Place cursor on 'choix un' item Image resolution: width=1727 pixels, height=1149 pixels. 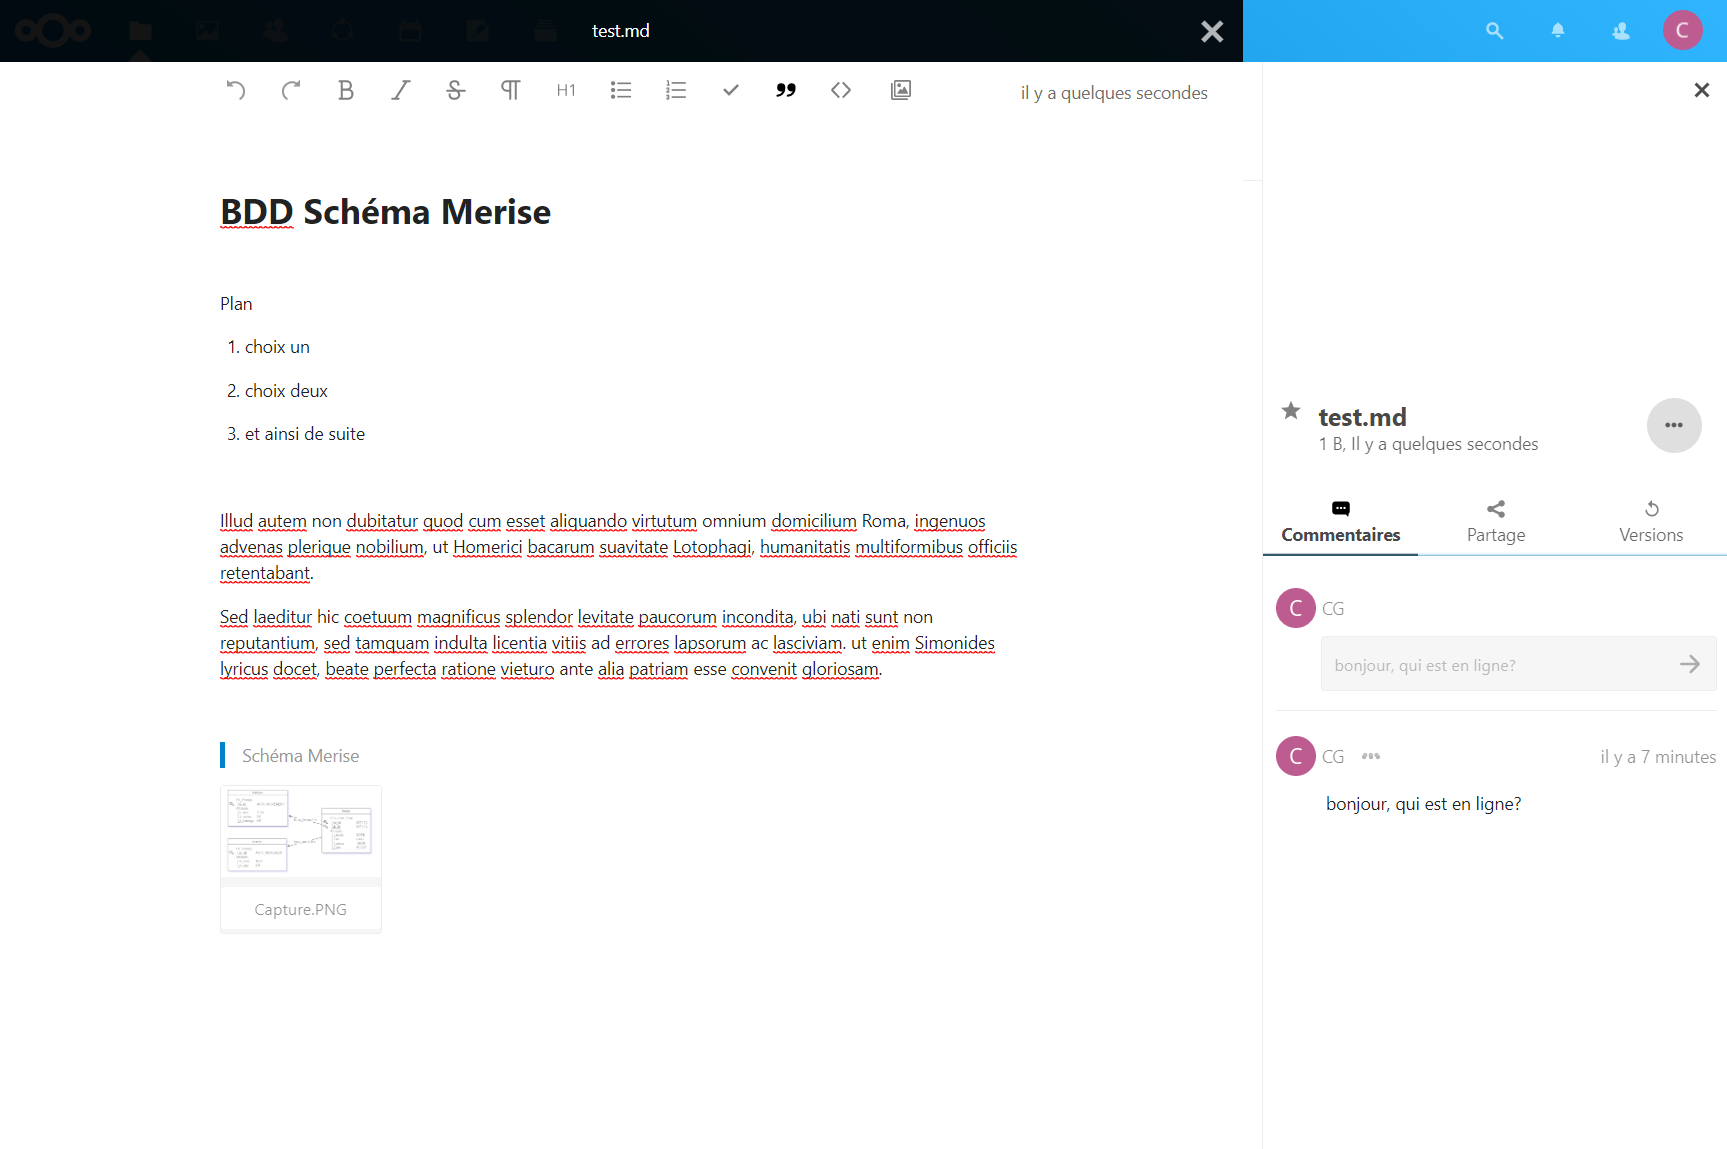coord(277,347)
